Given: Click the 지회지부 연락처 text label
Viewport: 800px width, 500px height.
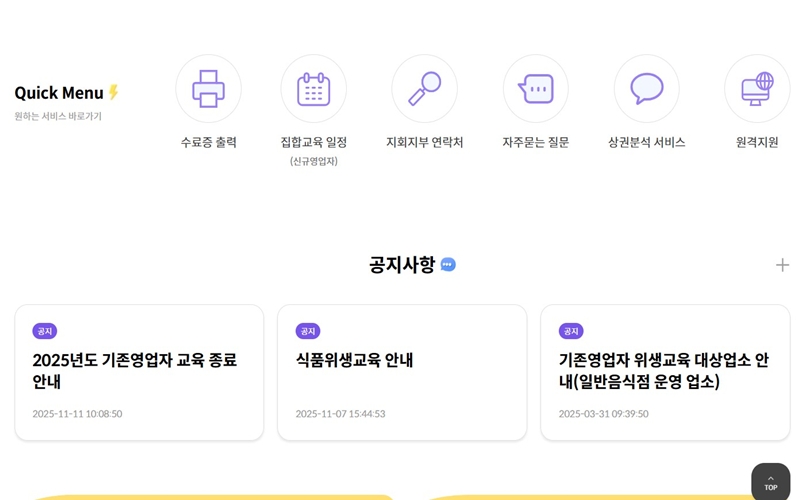Looking at the screenshot, I should (424, 142).
